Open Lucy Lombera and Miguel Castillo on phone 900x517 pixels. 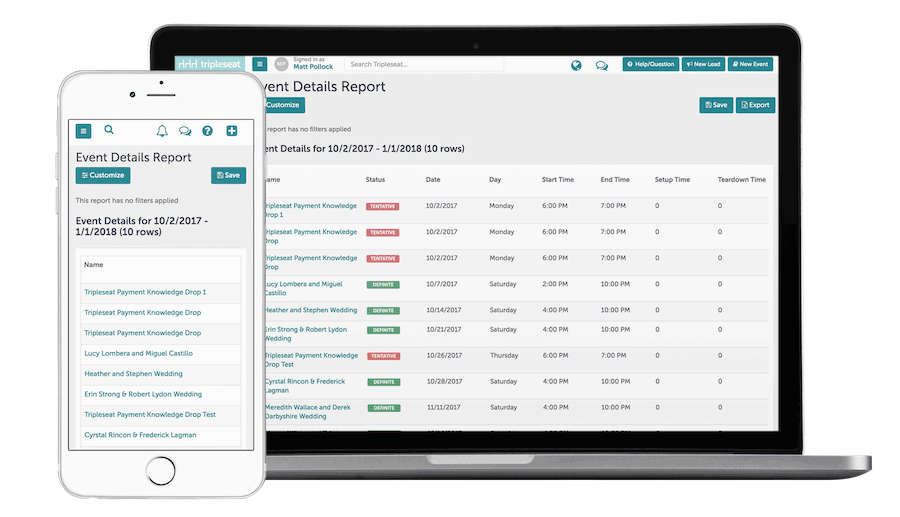pos(138,354)
